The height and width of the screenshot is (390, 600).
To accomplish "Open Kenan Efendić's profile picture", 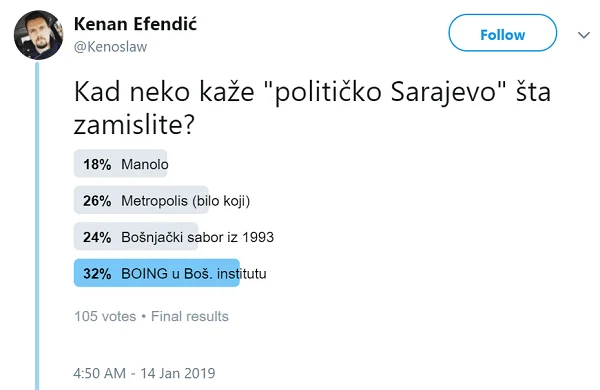I will click(x=38, y=35).
